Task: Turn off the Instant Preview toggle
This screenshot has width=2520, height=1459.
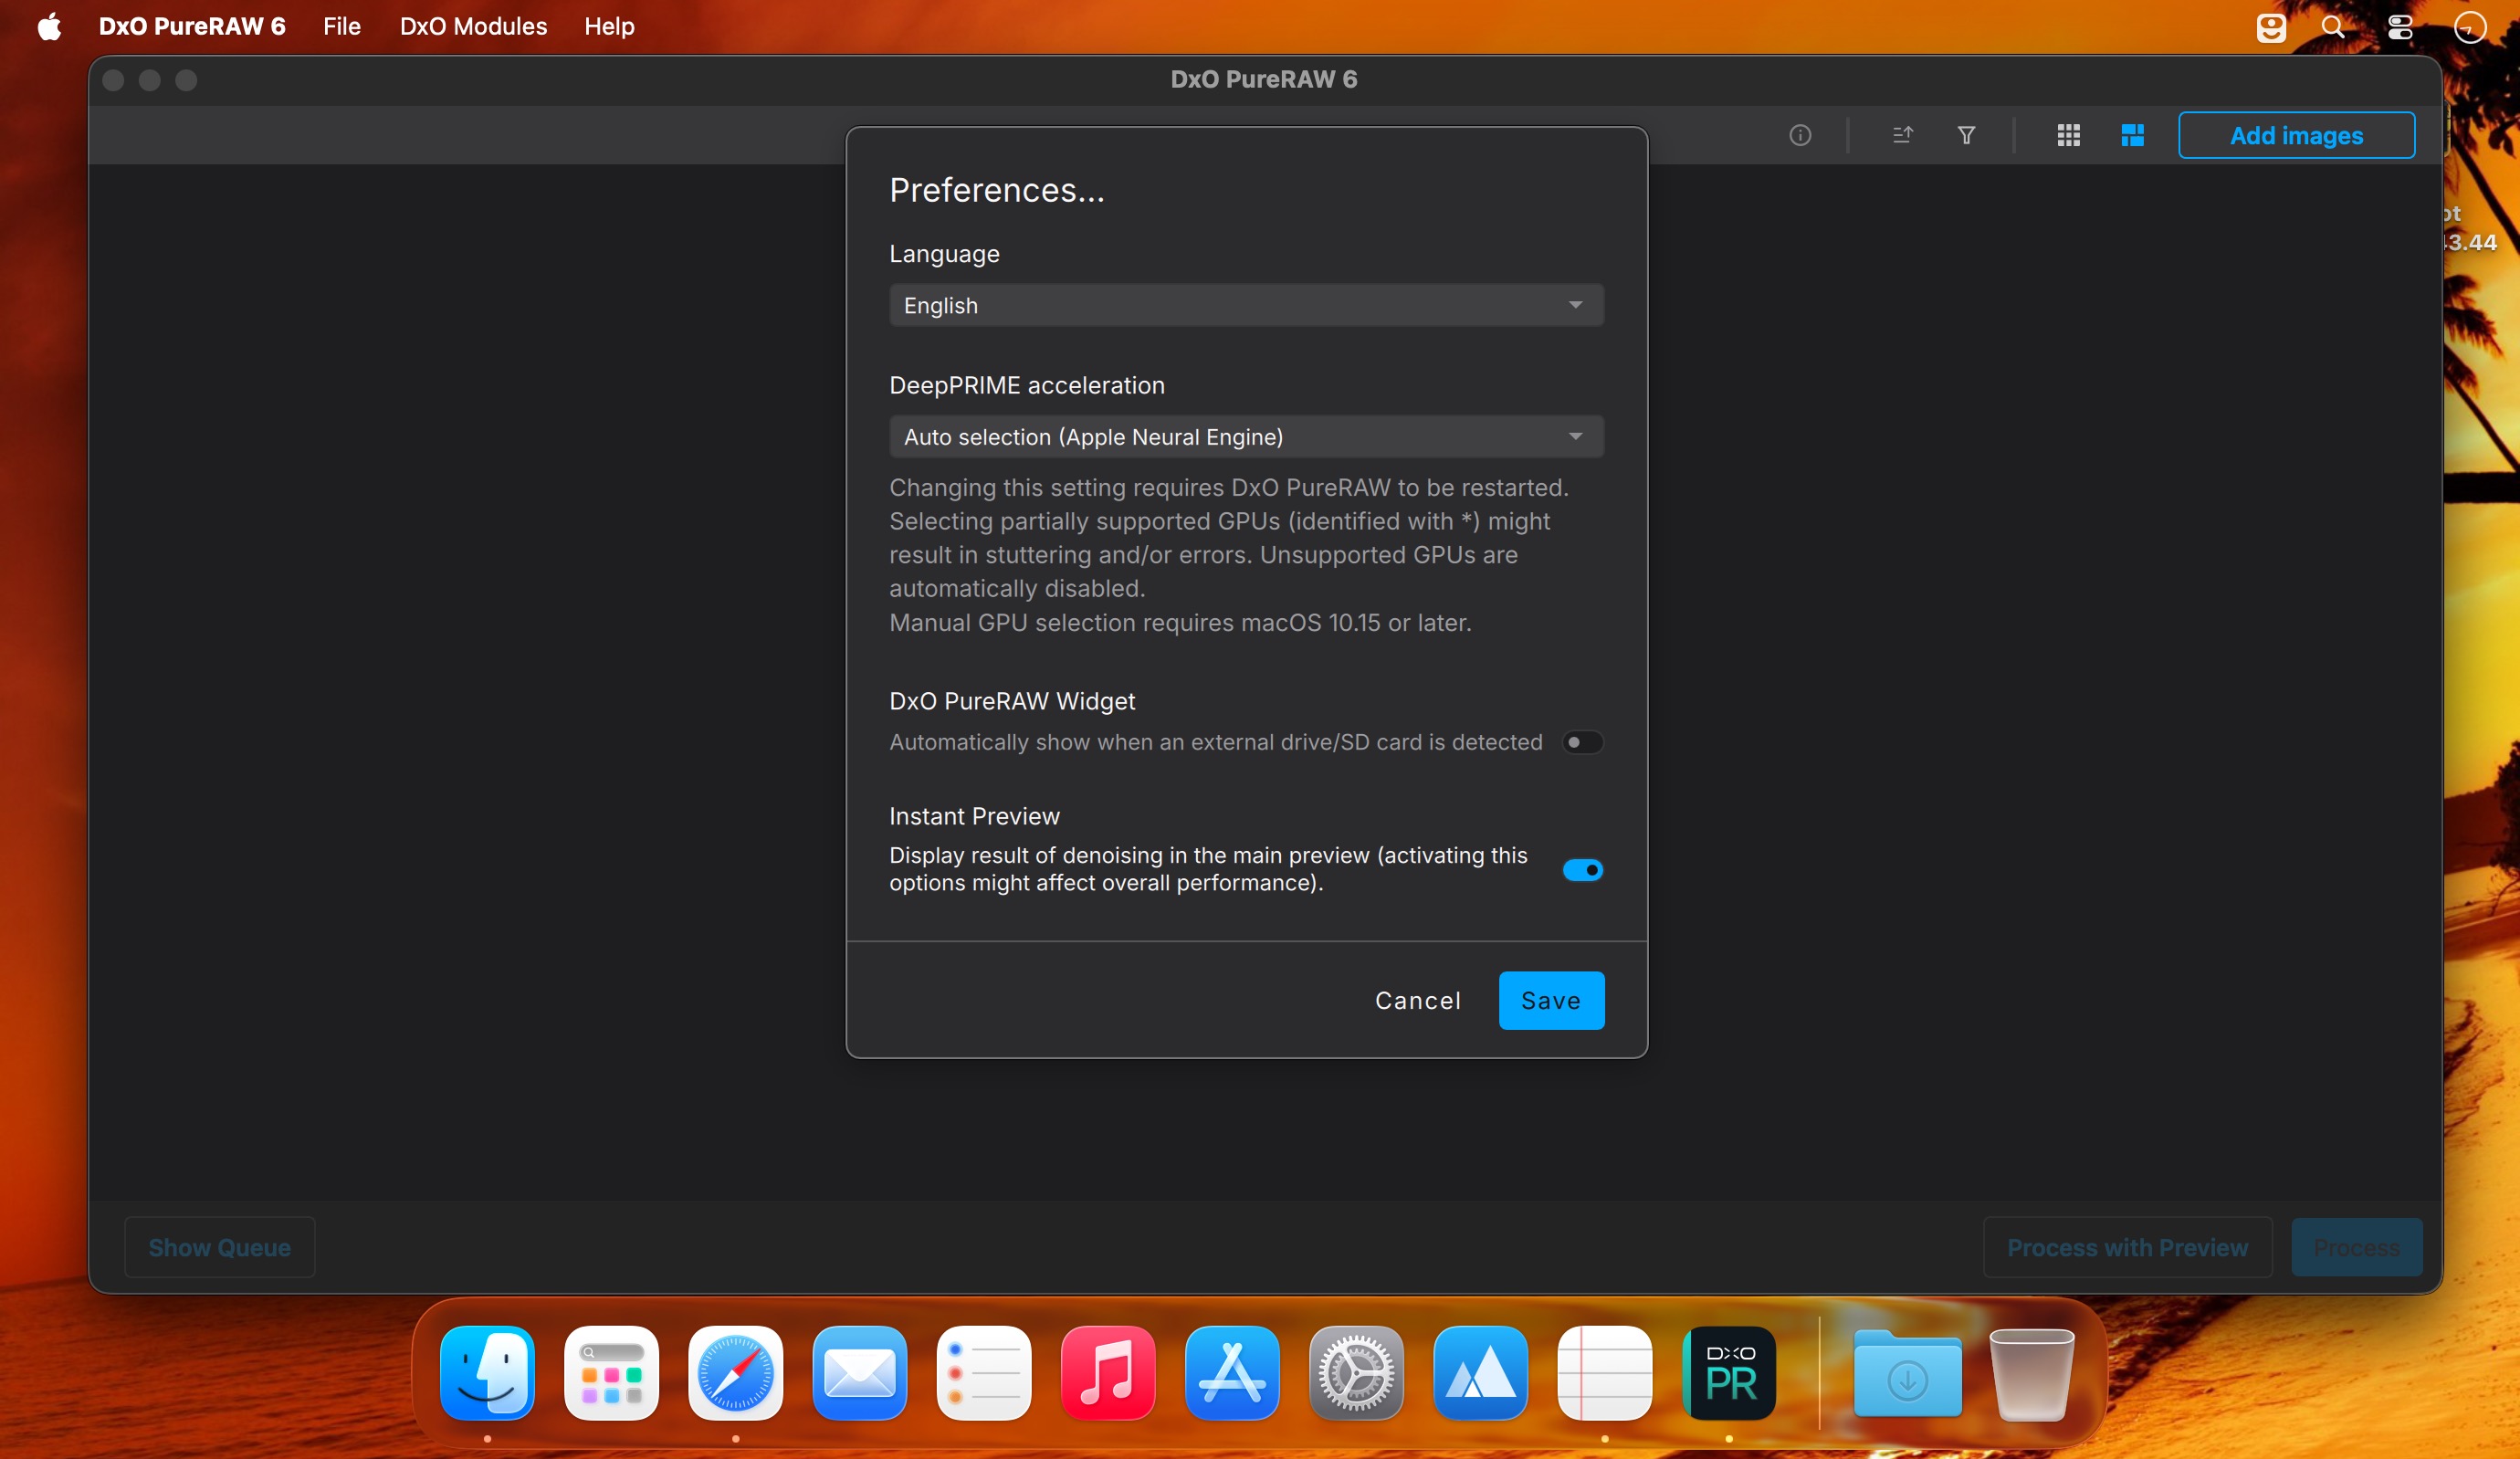Action: (x=1582, y=870)
